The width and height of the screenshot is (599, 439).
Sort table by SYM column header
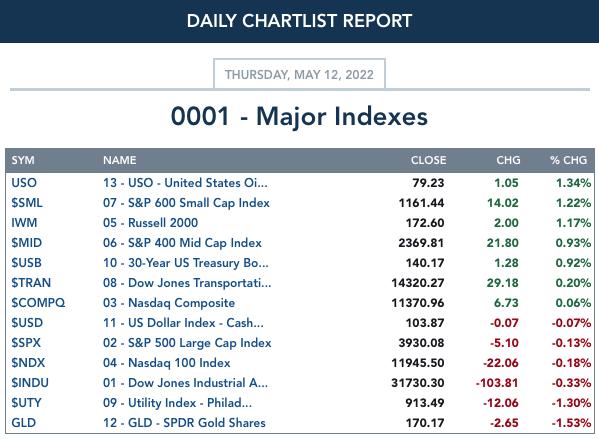pyautogui.click(x=23, y=160)
